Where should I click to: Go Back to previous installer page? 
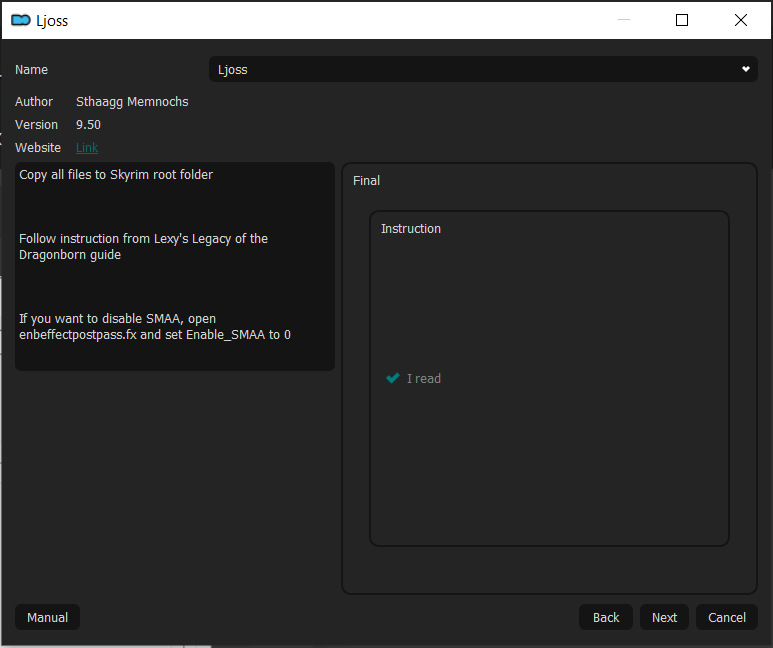[x=605, y=617]
